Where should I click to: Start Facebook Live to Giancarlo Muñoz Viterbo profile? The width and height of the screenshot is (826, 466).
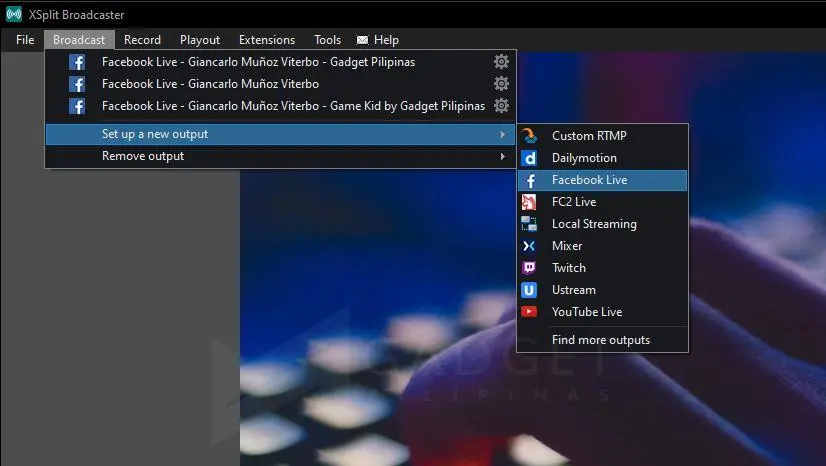tap(210, 84)
